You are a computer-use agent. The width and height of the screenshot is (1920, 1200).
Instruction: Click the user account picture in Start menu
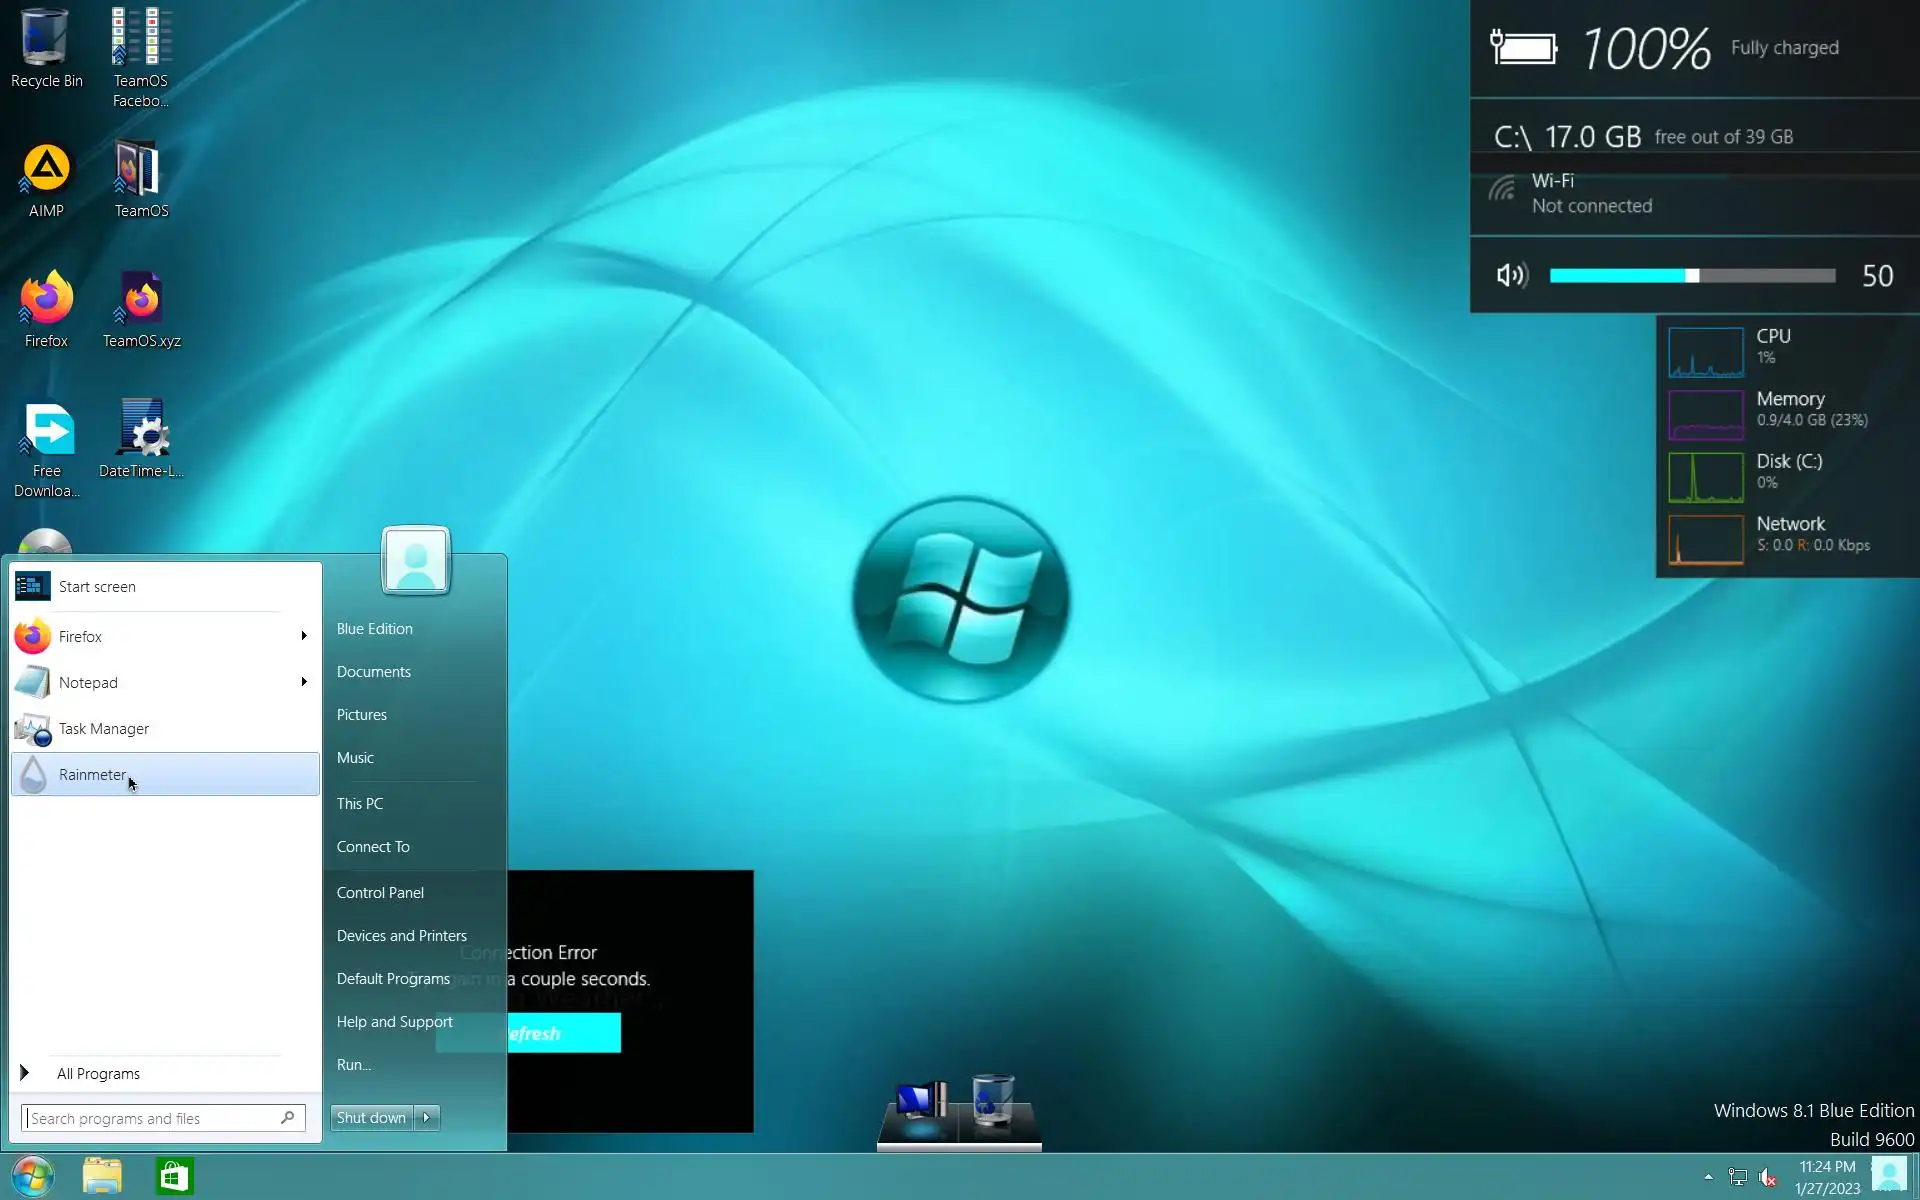tap(416, 560)
